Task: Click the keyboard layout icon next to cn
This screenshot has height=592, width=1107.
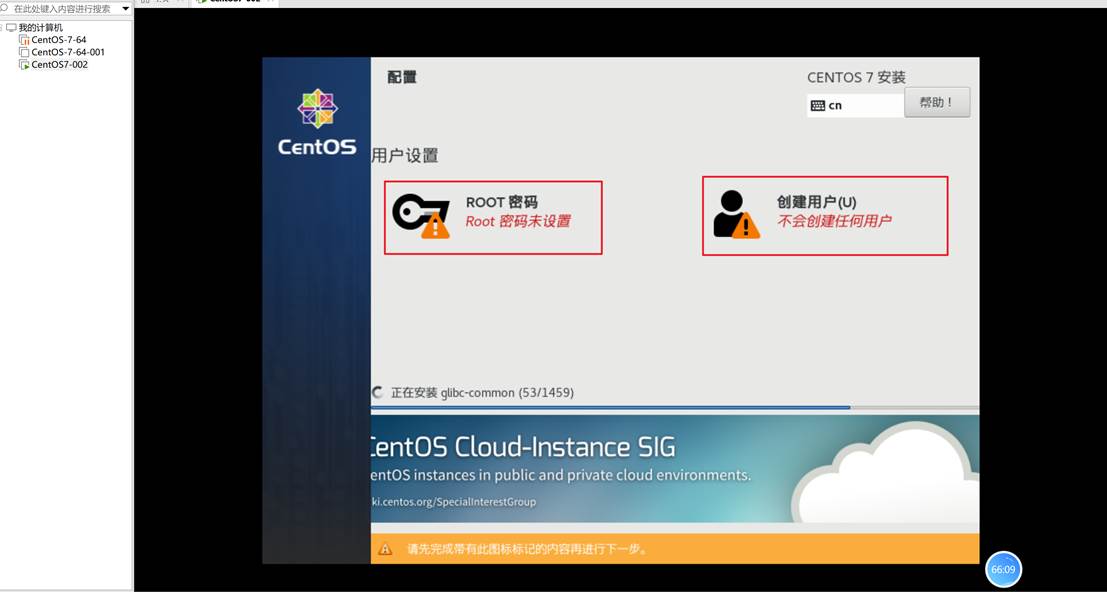Action: pyautogui.click(x=818, y=106)
